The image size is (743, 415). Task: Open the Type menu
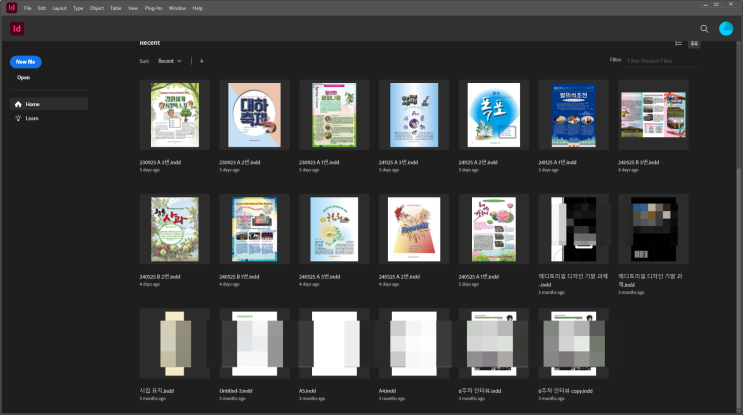point(78,8)
